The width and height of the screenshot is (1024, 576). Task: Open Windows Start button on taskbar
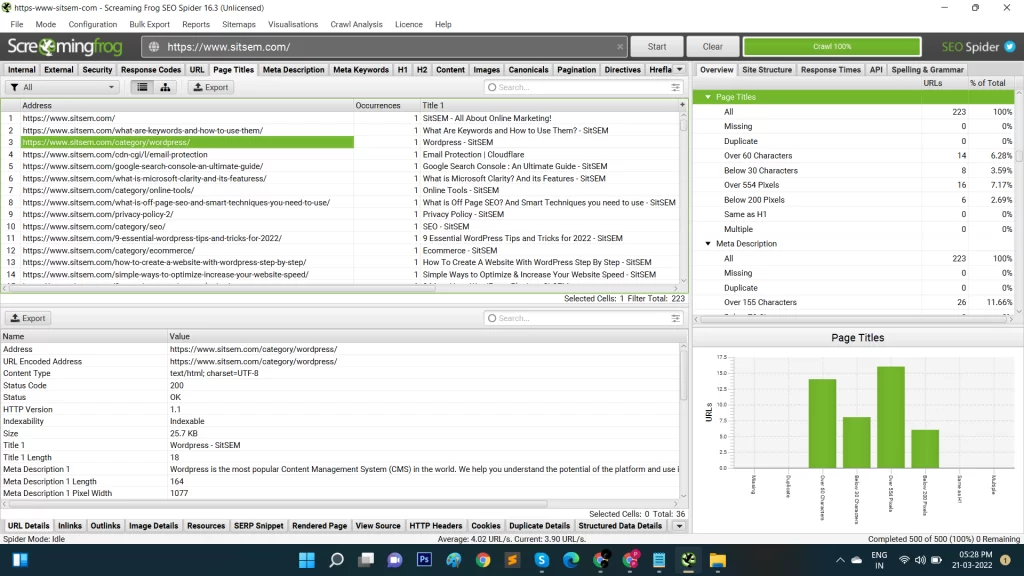[306, 560]
